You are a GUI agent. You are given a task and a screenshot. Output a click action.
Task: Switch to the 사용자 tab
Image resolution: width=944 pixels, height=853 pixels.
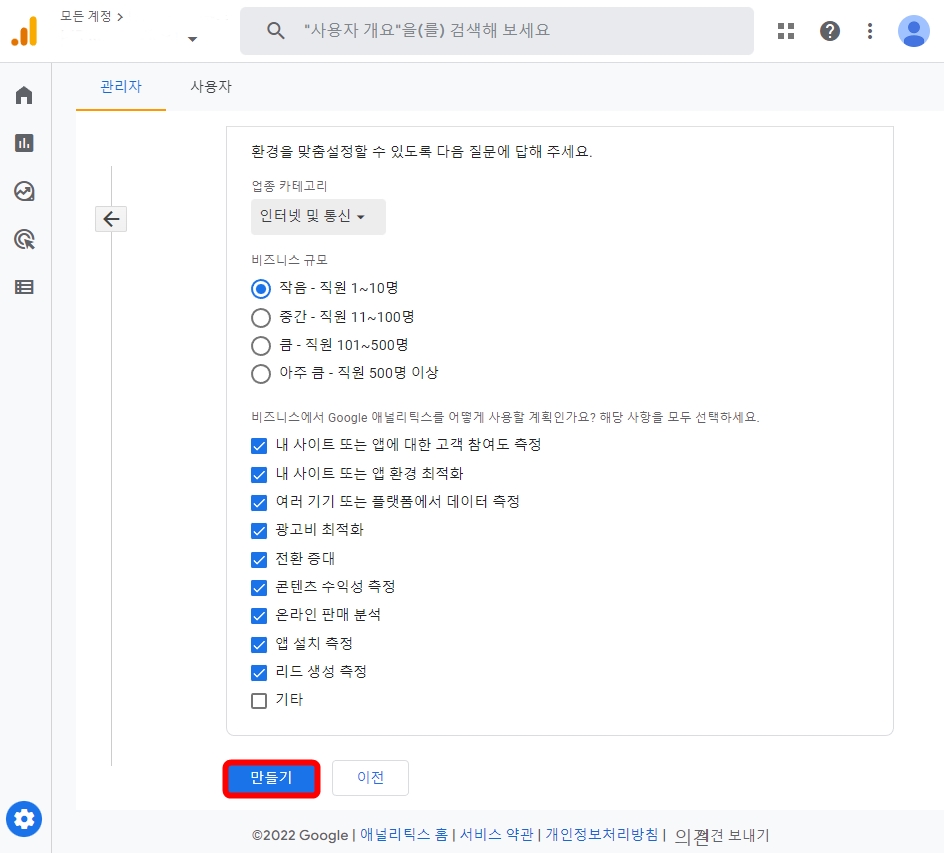tap(210, 87)
